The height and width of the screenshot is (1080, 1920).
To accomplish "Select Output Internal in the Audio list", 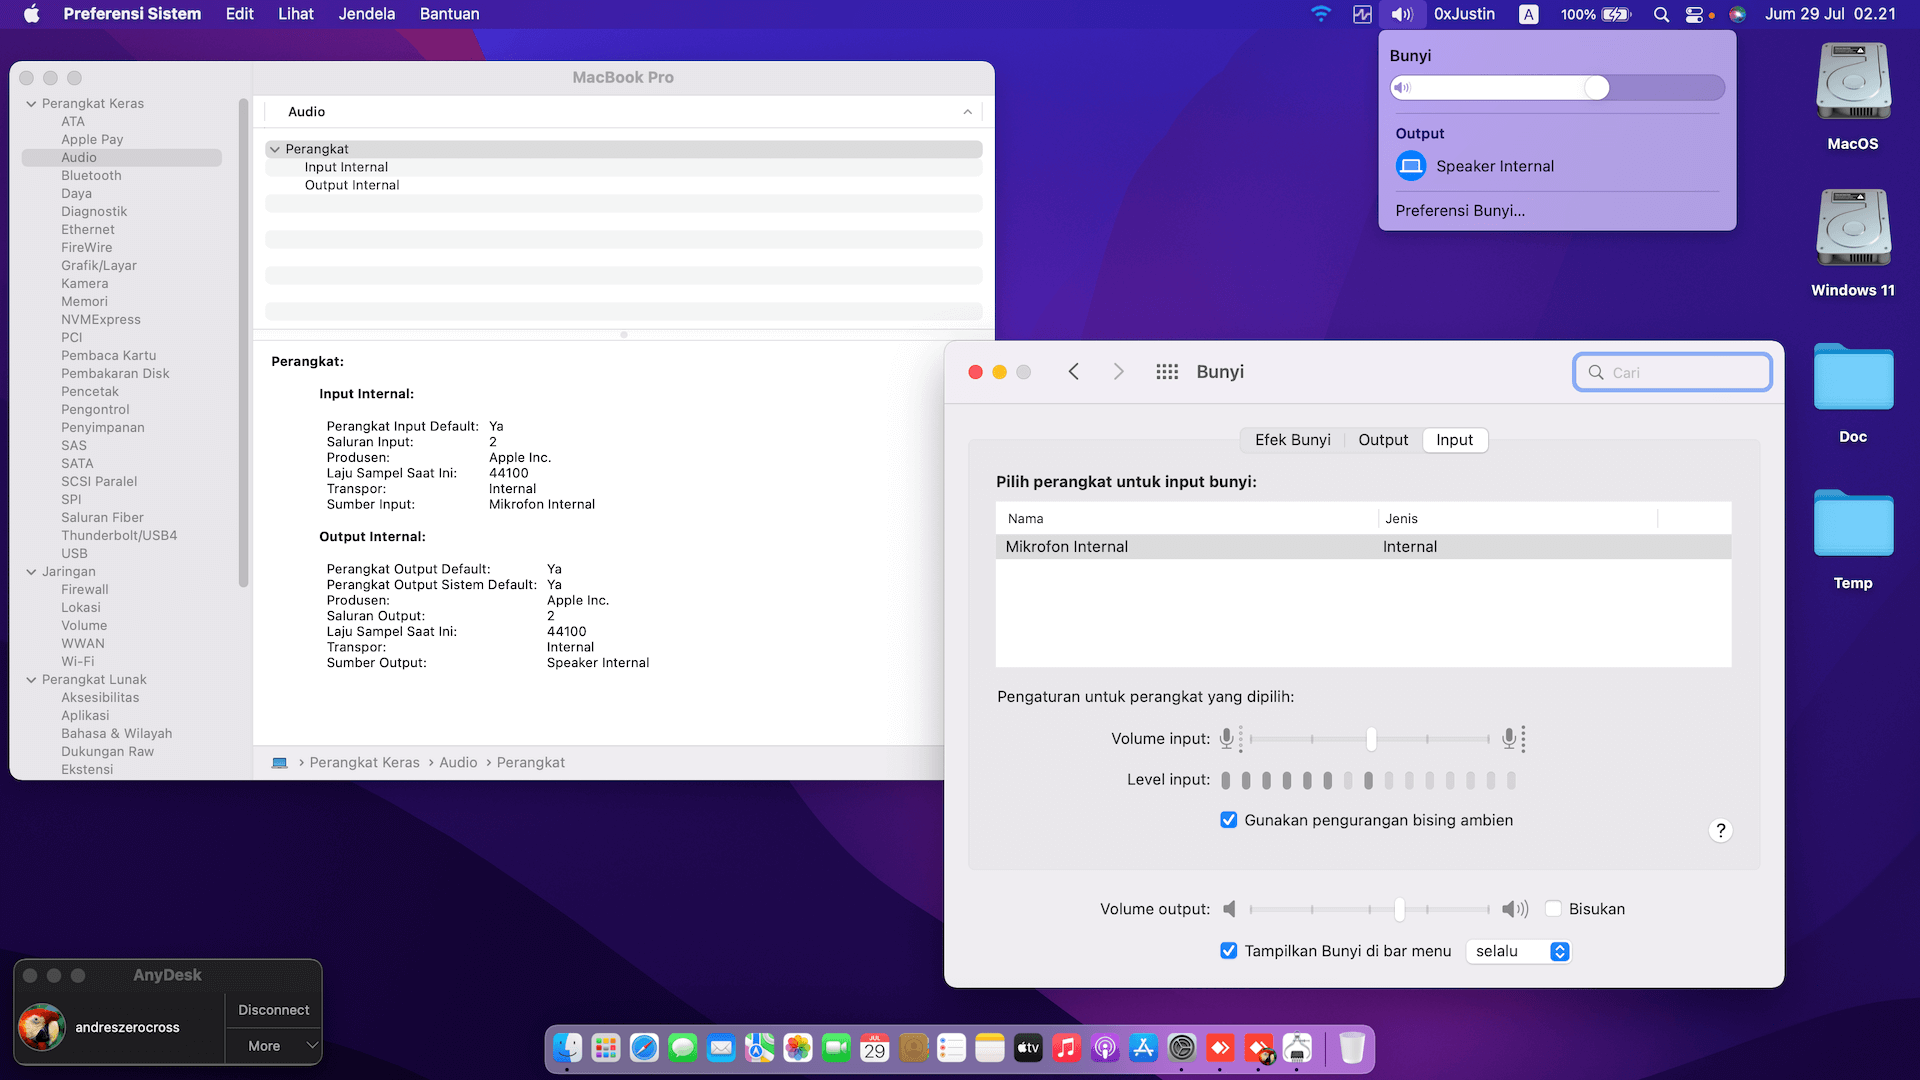I will (352, 185).
